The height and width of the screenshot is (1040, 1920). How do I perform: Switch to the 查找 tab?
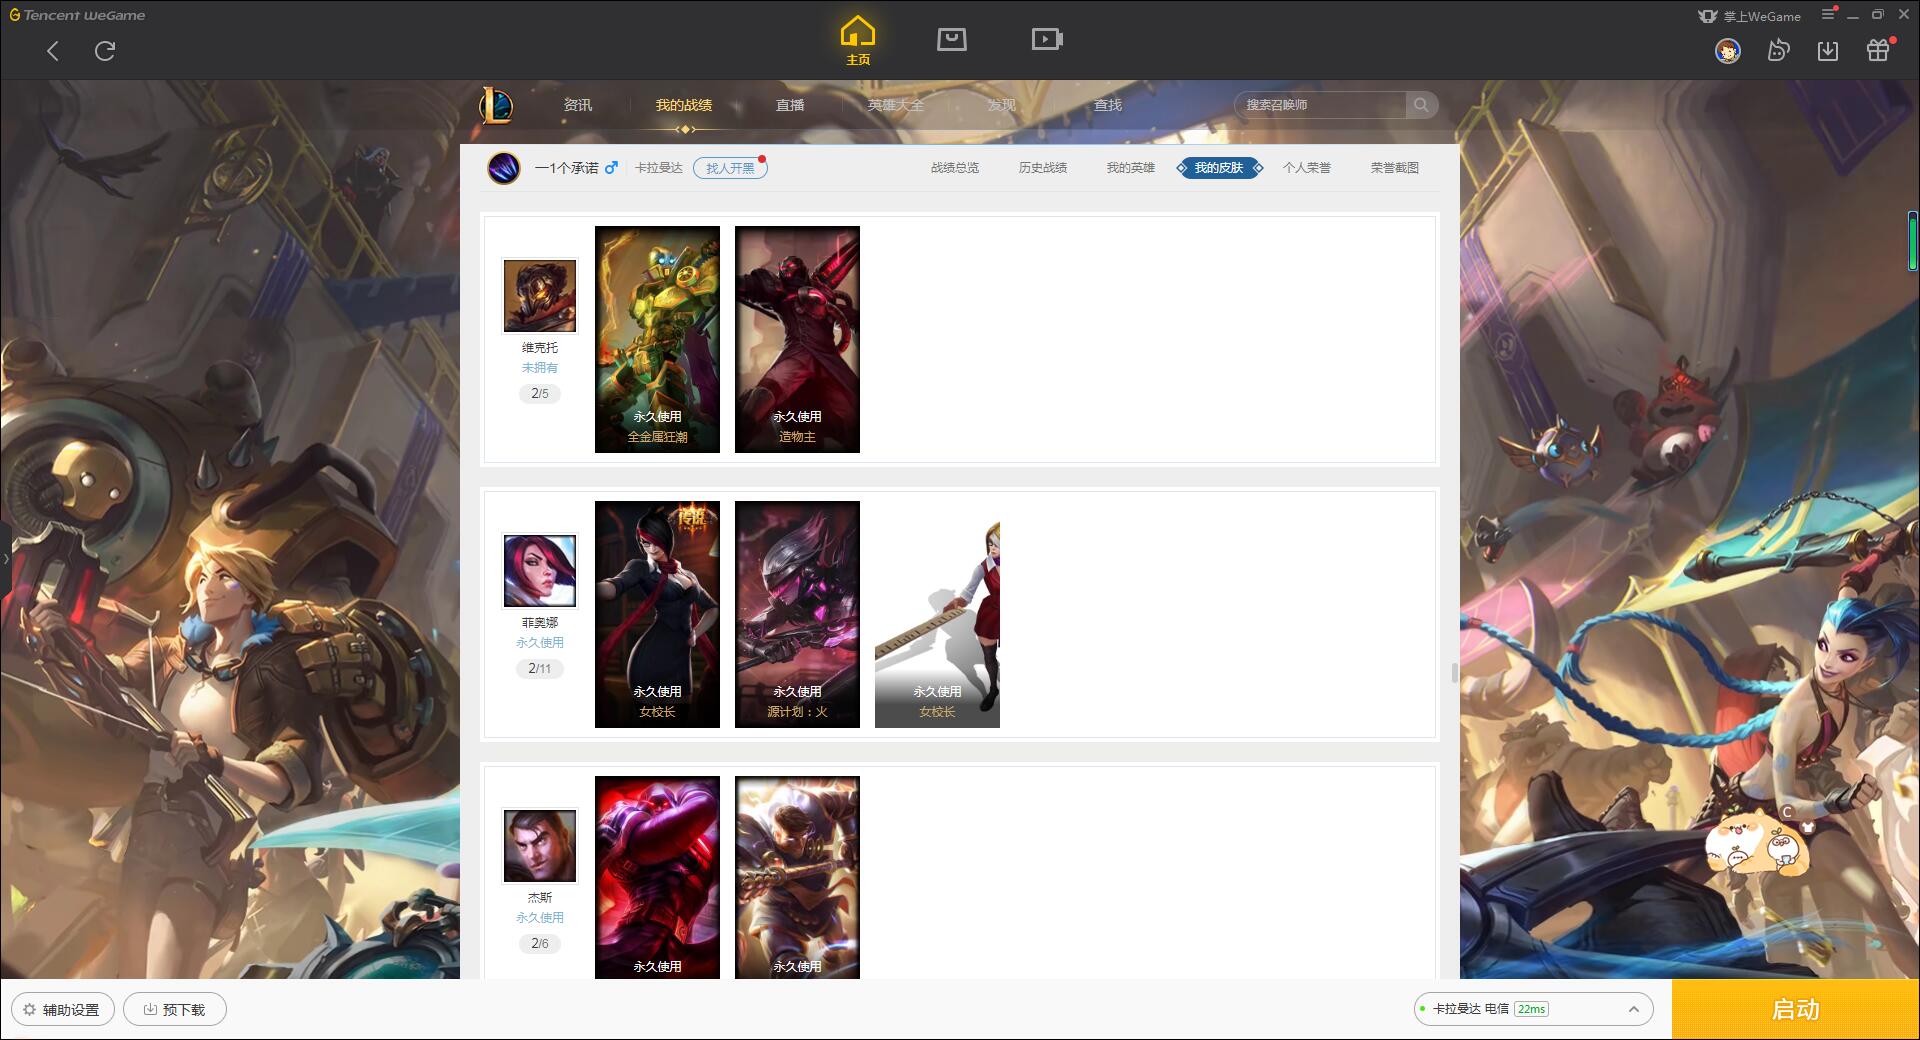1108,105
